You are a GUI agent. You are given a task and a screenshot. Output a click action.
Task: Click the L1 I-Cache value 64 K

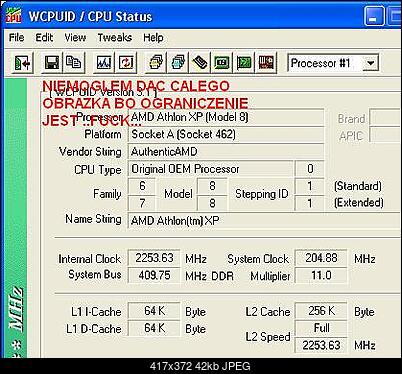click(154, 311)
